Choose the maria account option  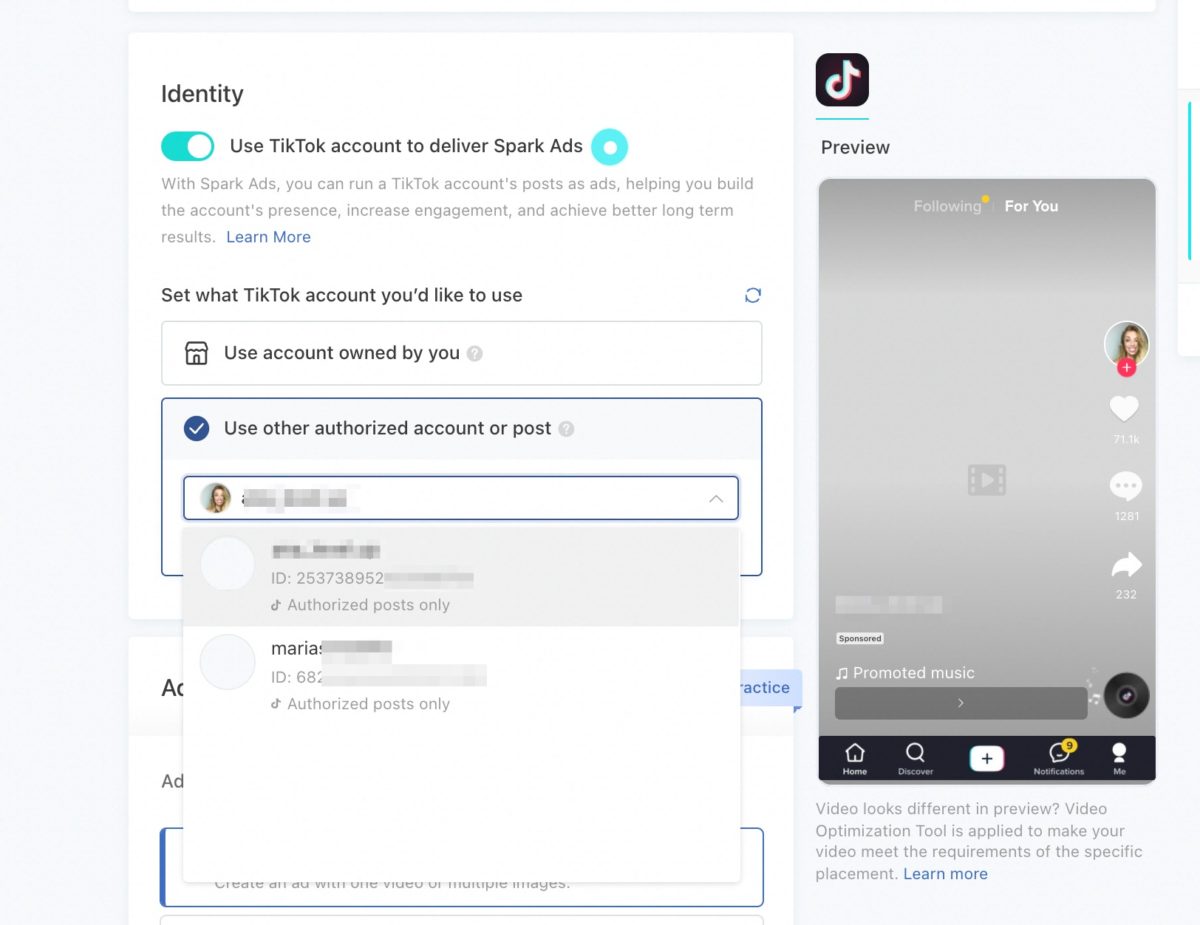[461, 676]
